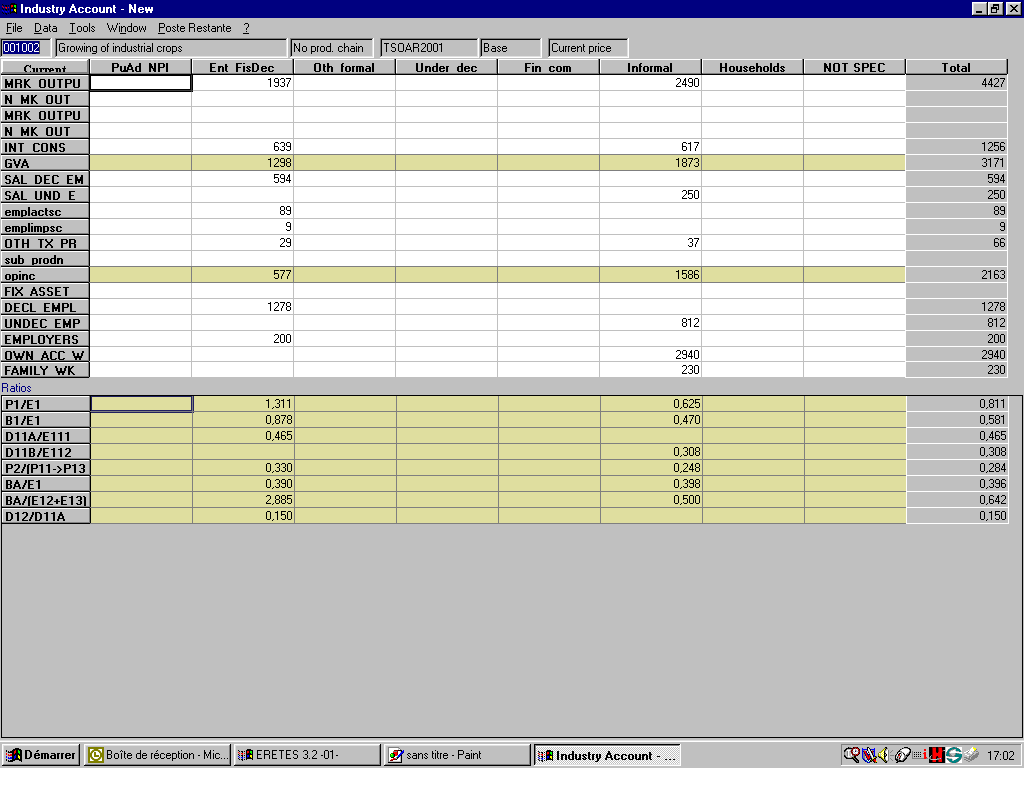This screenshot has height=800, width=1024.
Task: Click the Households column header
Action: (752, 68)
